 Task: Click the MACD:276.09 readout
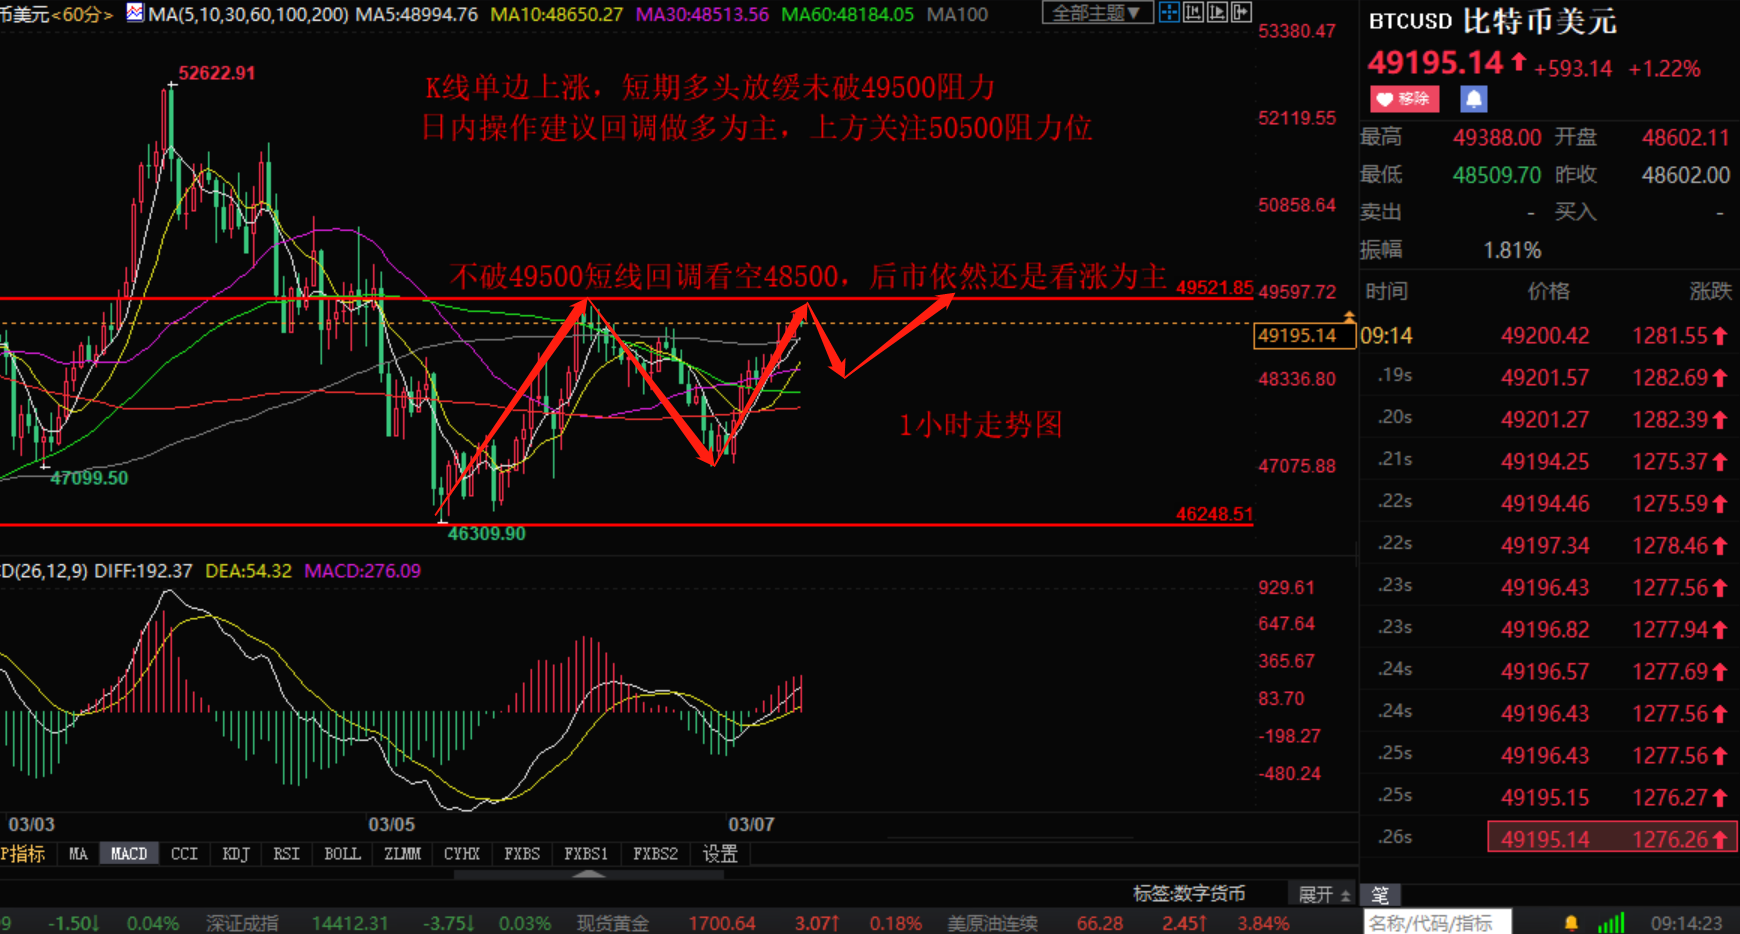click(x=363, y=571)
